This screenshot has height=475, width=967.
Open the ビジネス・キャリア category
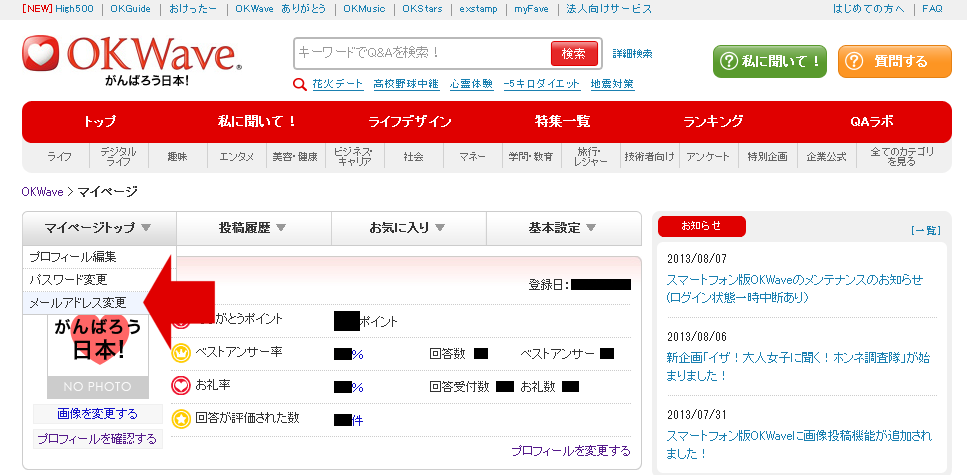click(355, 157)
